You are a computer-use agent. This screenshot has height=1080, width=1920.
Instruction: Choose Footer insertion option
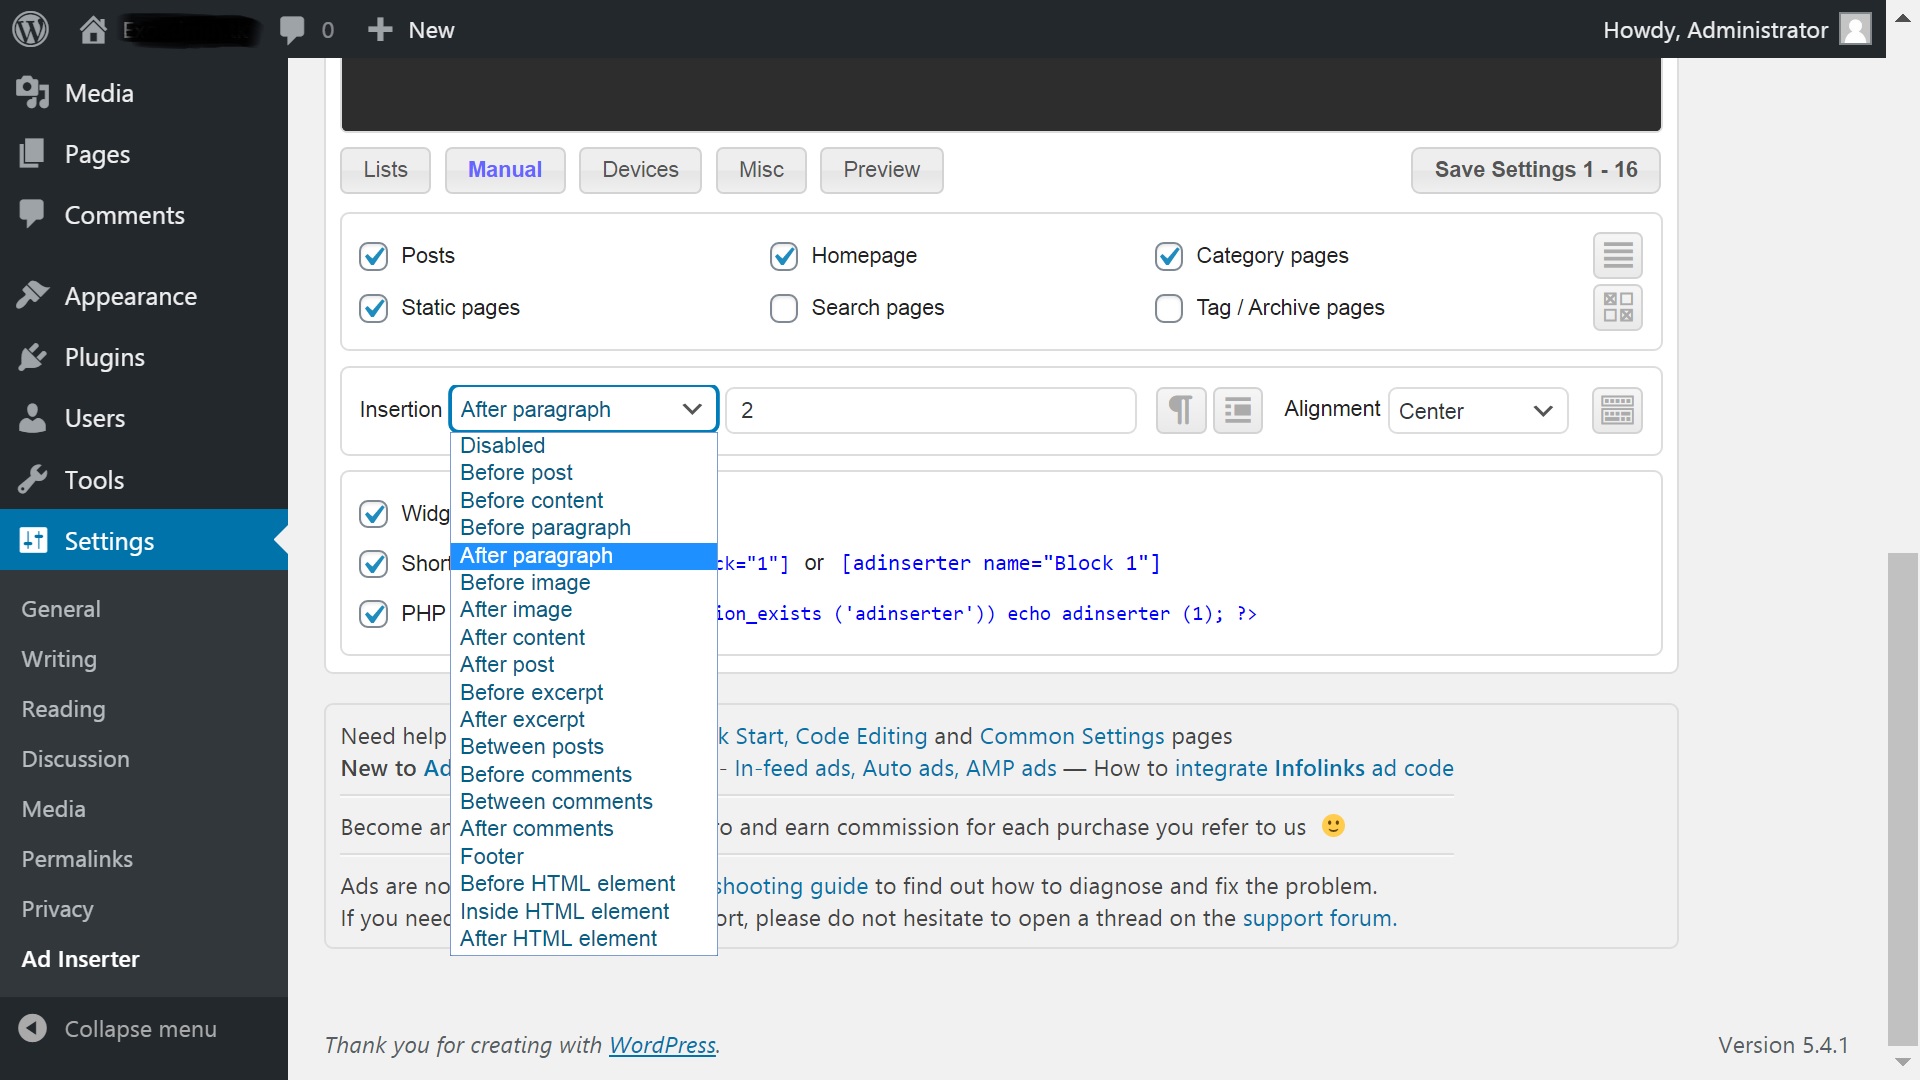[584, 856]
